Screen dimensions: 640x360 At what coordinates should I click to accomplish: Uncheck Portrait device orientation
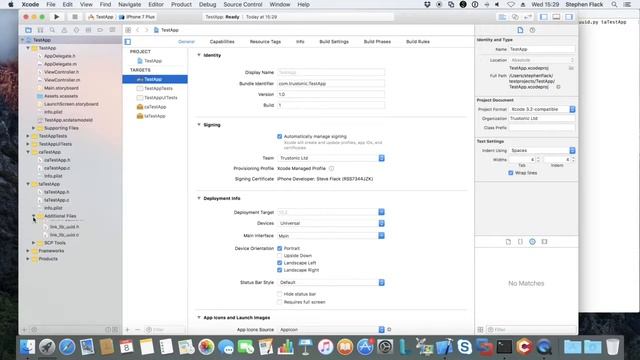280,248
